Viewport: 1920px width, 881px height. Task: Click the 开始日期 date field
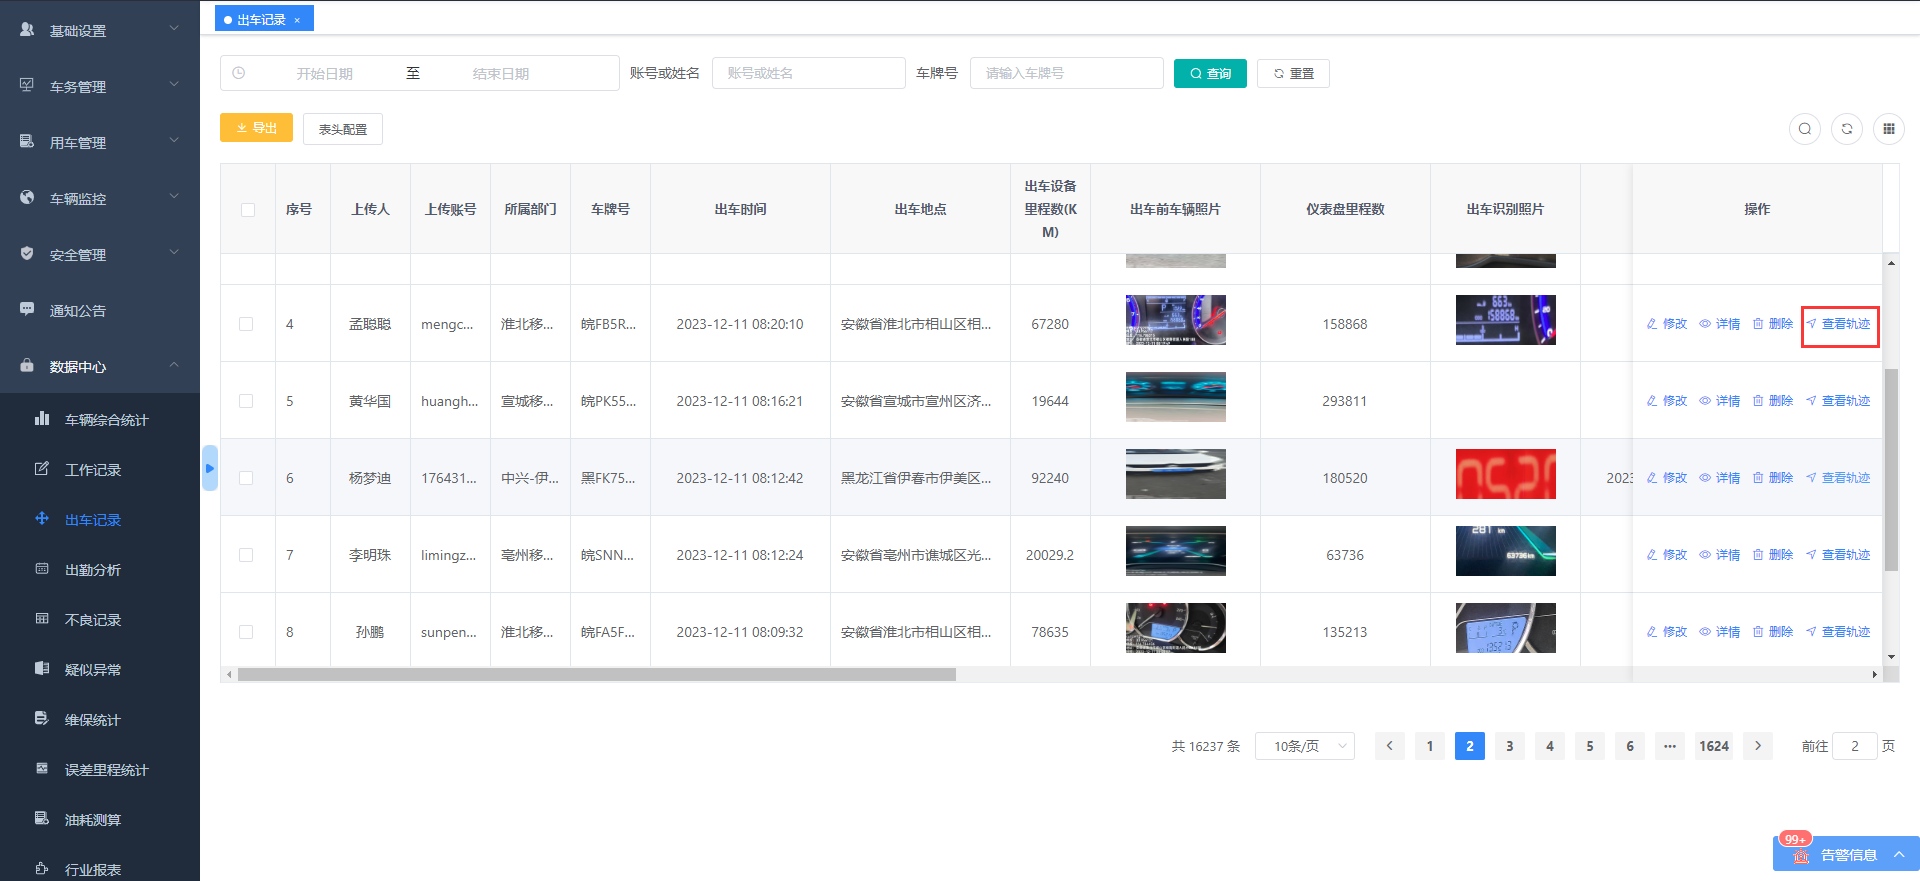pyautogui.click(x=324, y=74)
